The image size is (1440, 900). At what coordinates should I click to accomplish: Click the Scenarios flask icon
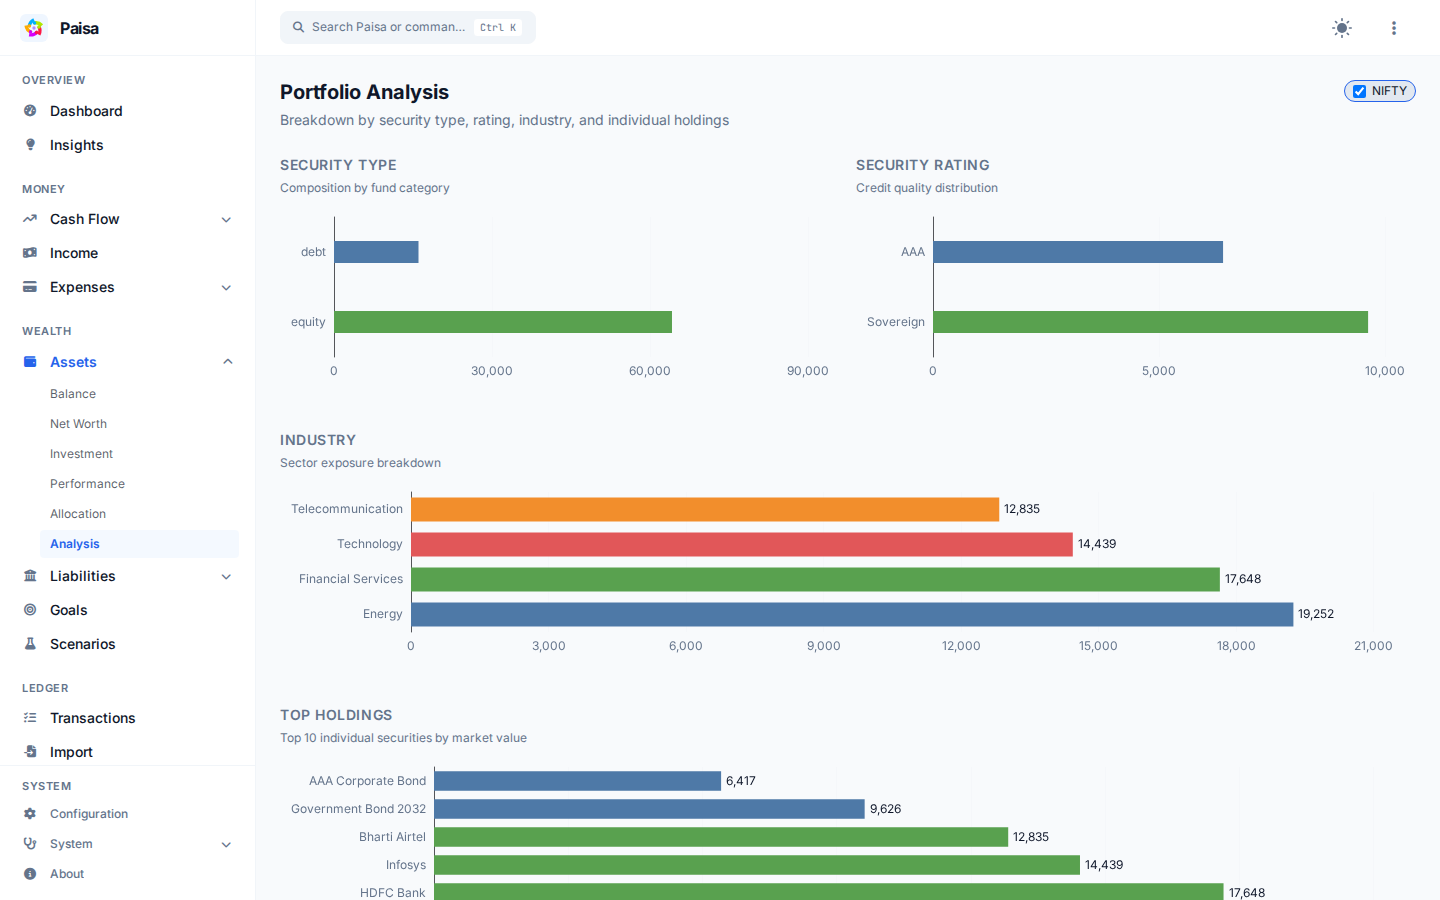coord(30,644)
